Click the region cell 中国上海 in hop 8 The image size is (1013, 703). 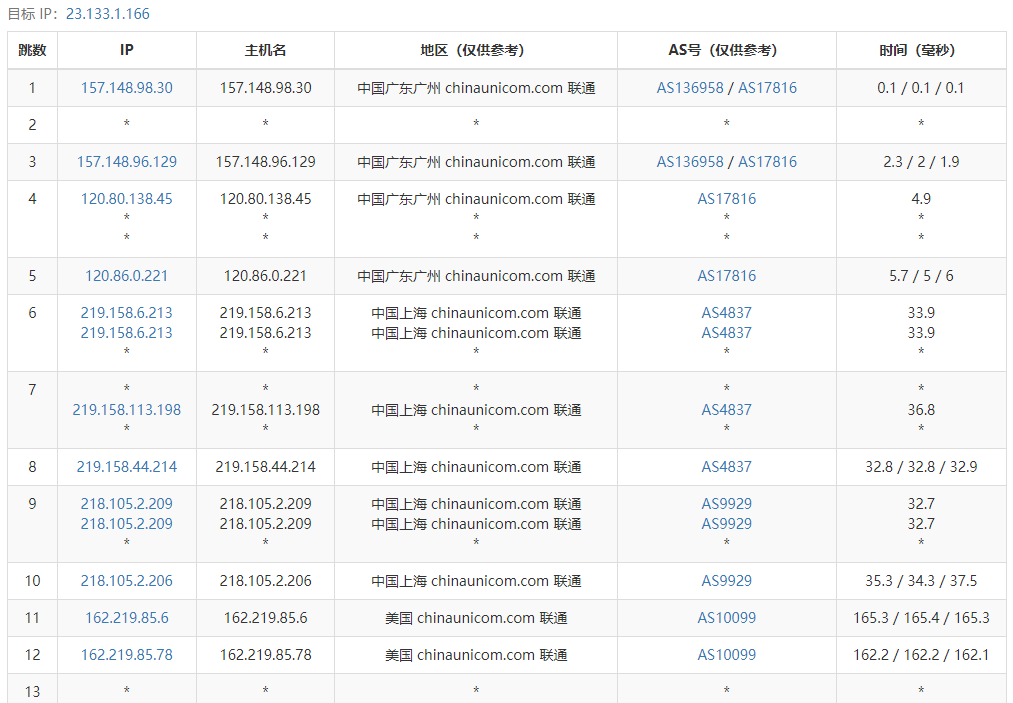[476, 467]
